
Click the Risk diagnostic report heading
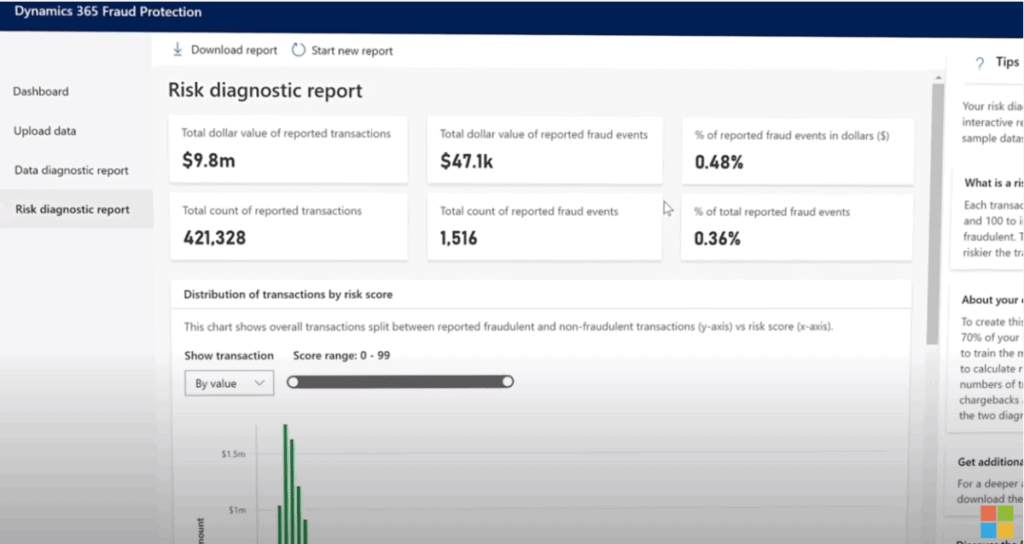pyautogui.click(x=265, y=90)
